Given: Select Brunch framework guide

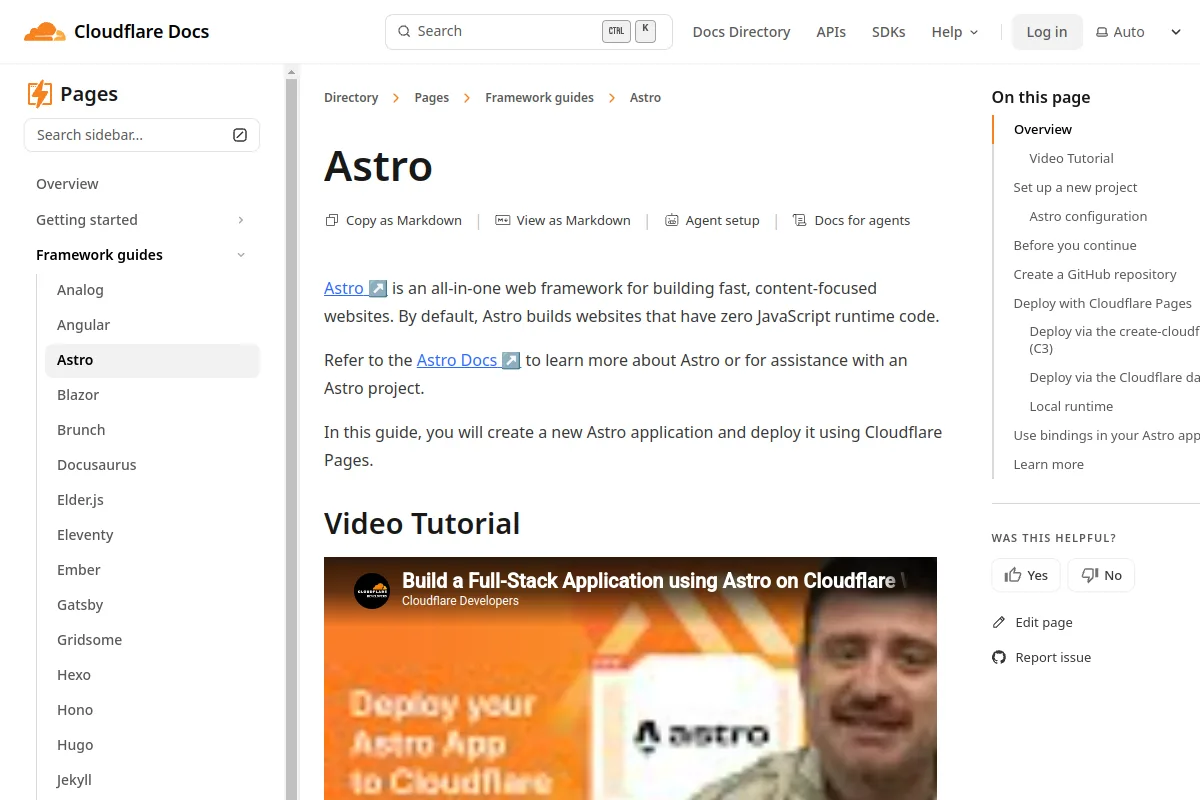Looking at the screenshot, I should click(152, 430).
